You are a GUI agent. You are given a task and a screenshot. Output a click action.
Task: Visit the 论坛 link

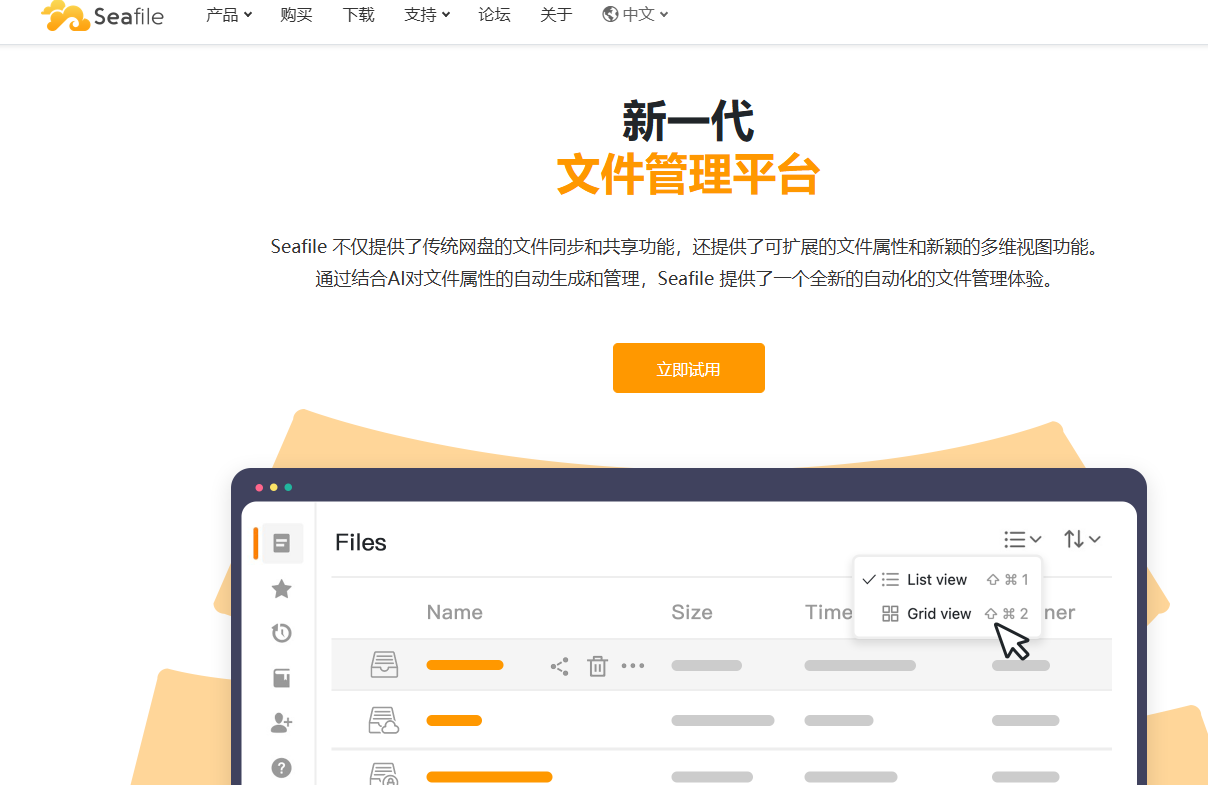coord(494,14)
